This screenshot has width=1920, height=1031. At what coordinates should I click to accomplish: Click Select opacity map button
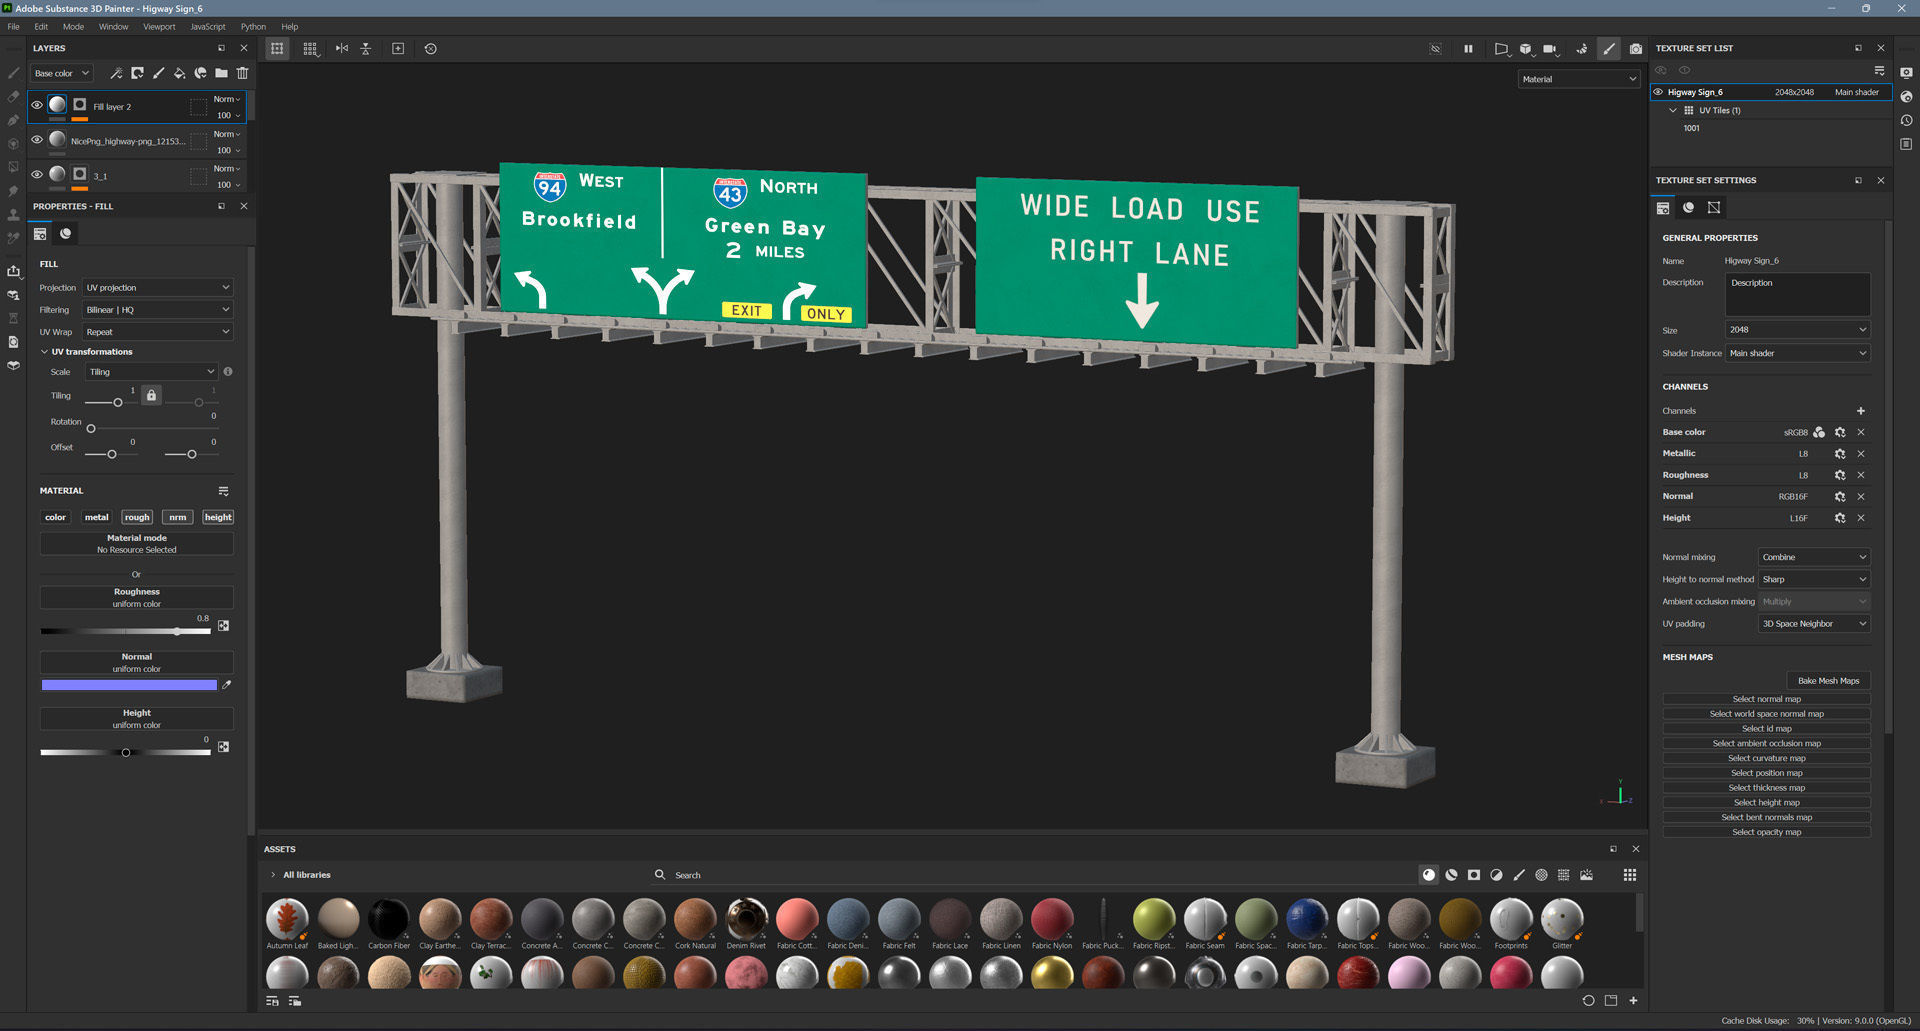(x=1766, y=832)
